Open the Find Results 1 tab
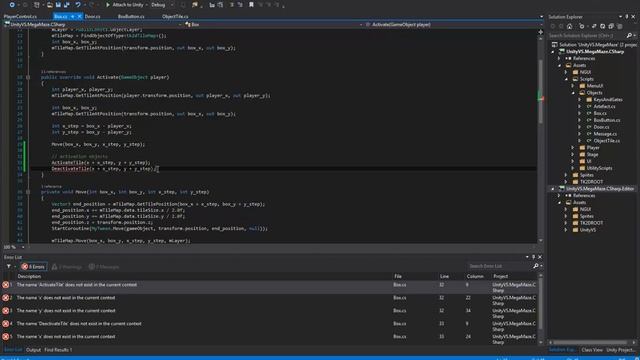 [58, 350]
